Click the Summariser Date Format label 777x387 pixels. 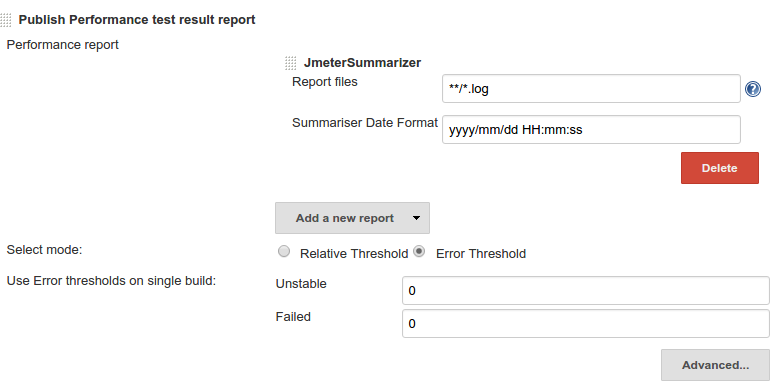click(x=365, y=123)
